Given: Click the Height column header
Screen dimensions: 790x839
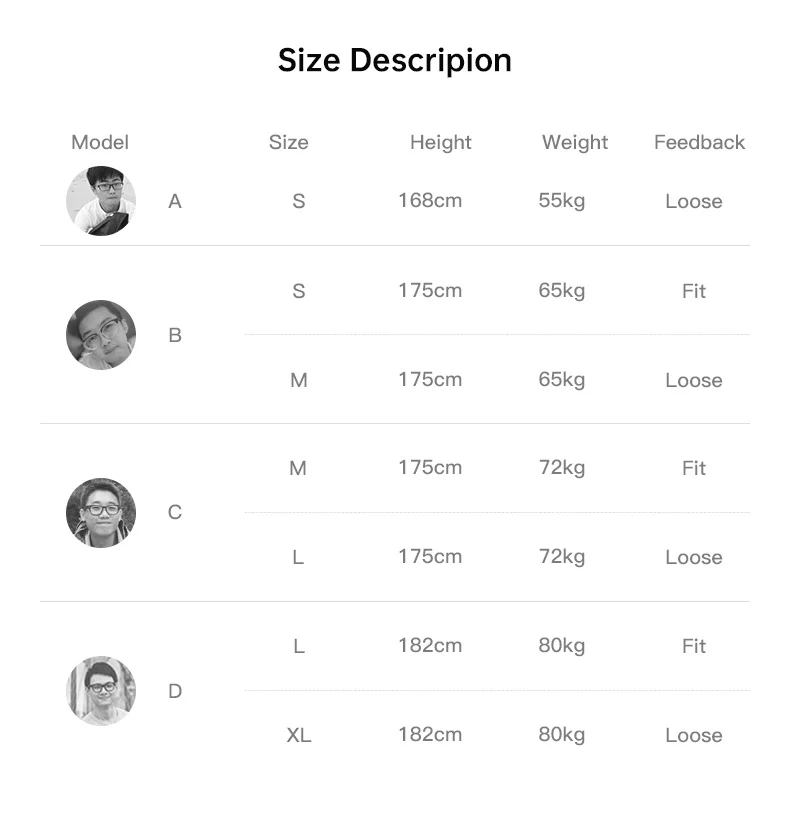Looking at the screenshot, I should click(440, 142).
